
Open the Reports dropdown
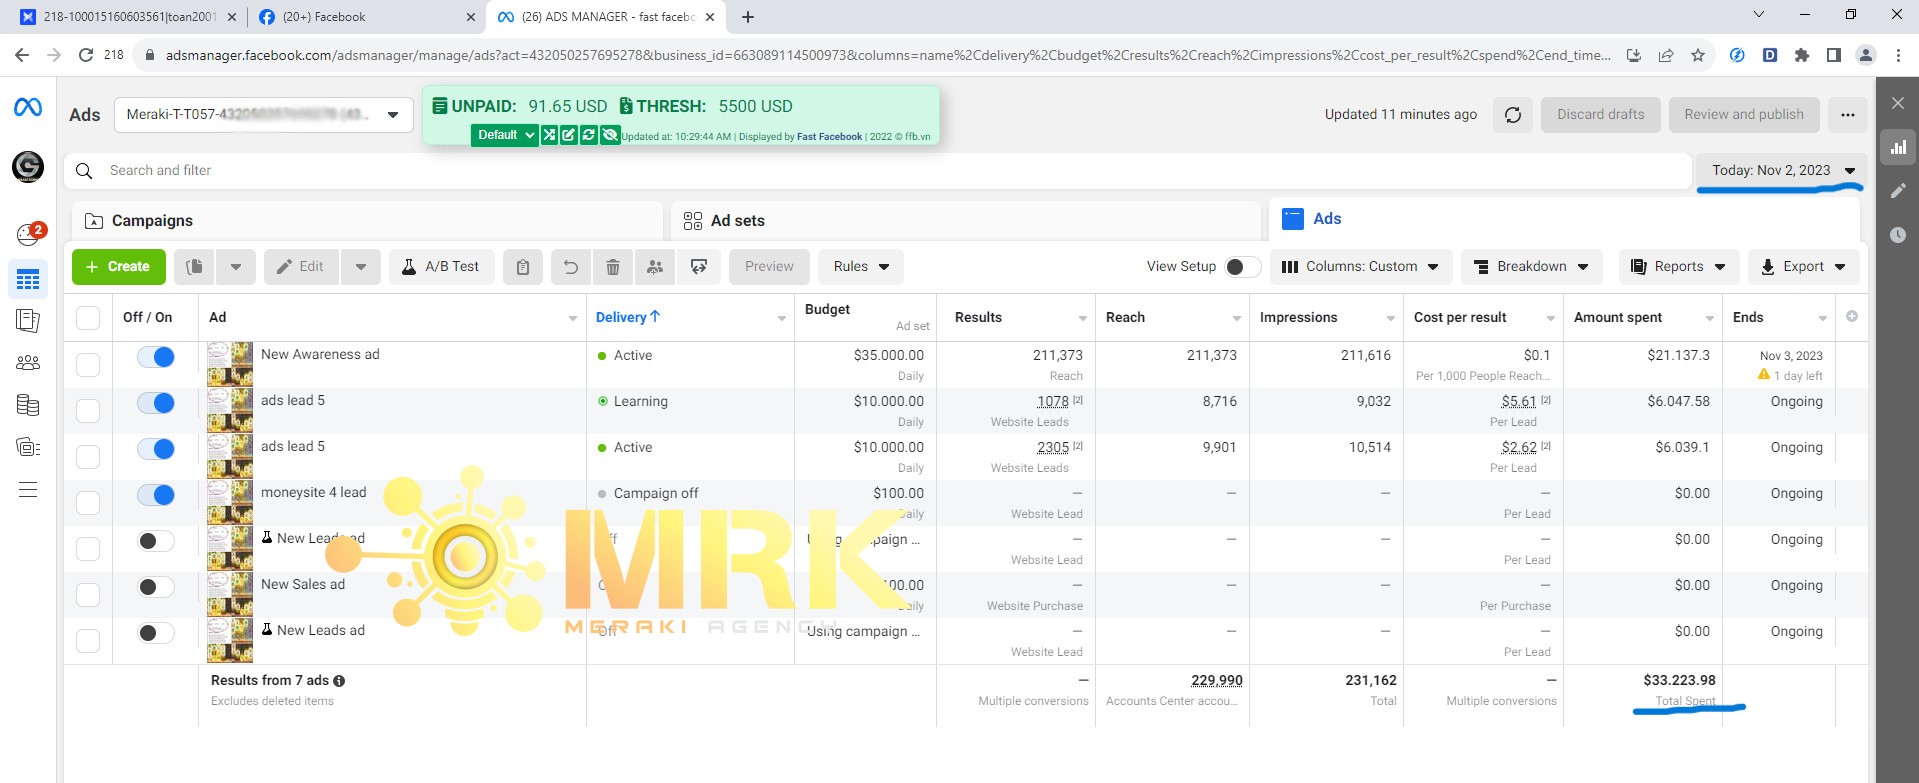point(1679,267)
